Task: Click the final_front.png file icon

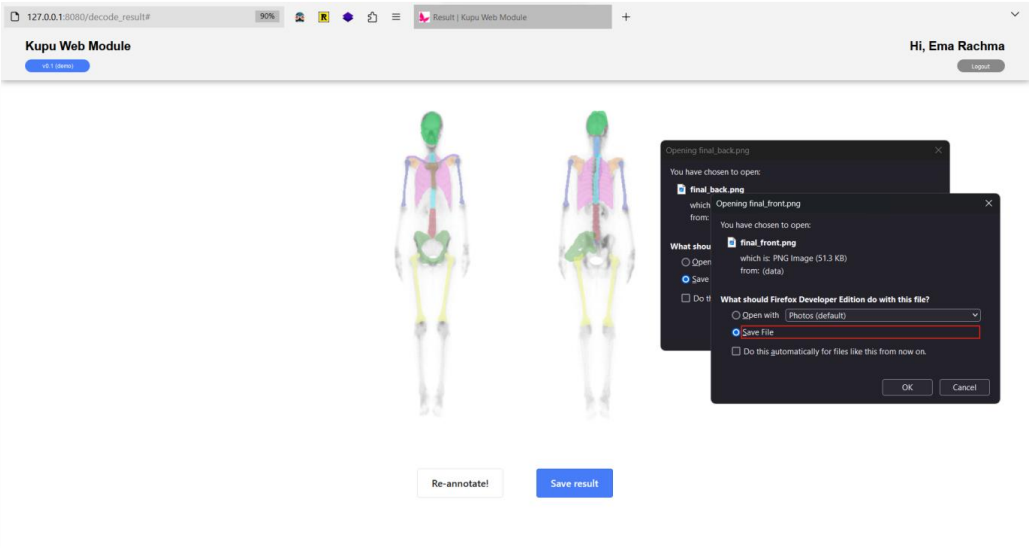Action: [x=731, y=242]
